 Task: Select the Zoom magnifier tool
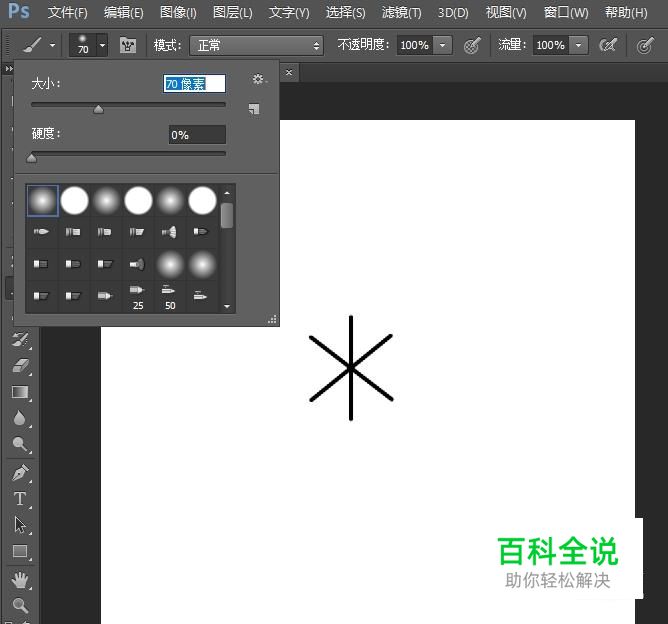point(20,605)
